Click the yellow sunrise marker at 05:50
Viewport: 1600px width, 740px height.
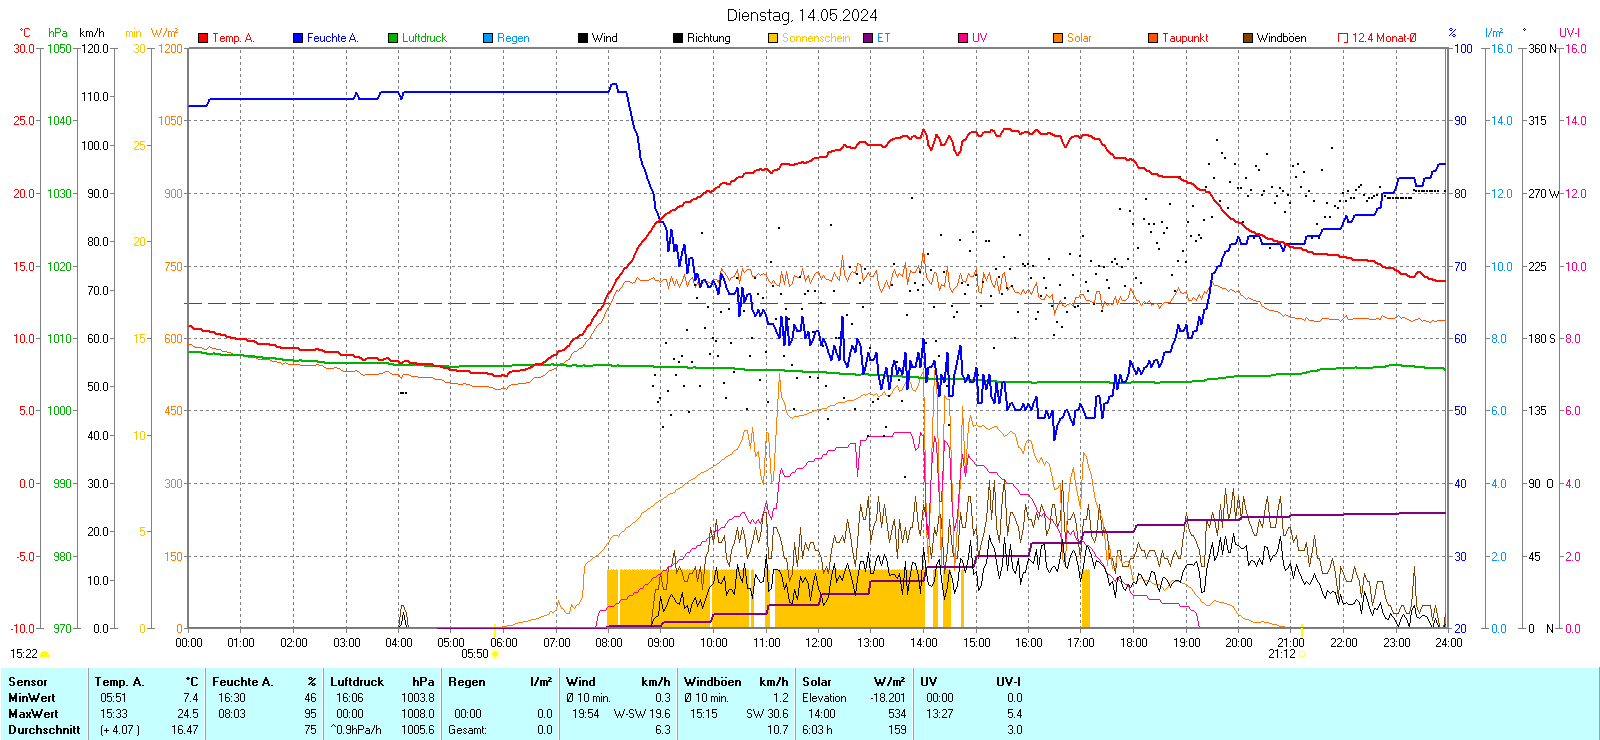tap(495, 654)
